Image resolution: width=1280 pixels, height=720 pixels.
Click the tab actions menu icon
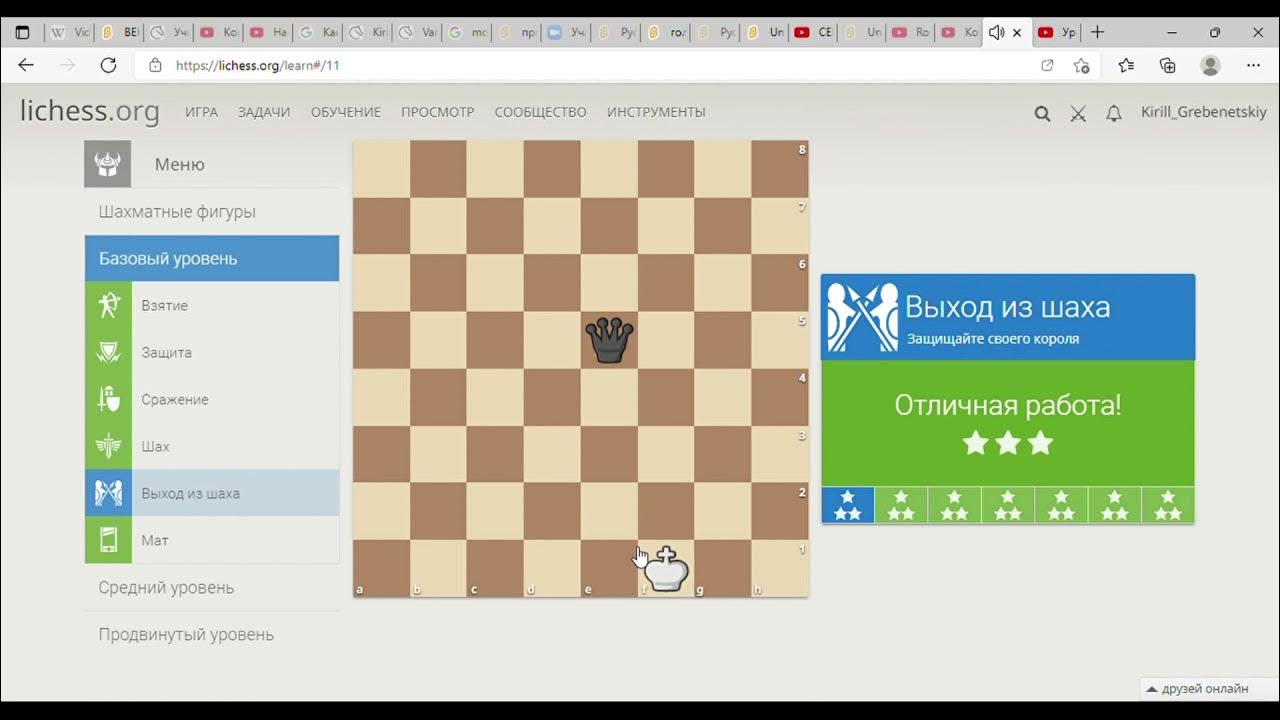22,32
